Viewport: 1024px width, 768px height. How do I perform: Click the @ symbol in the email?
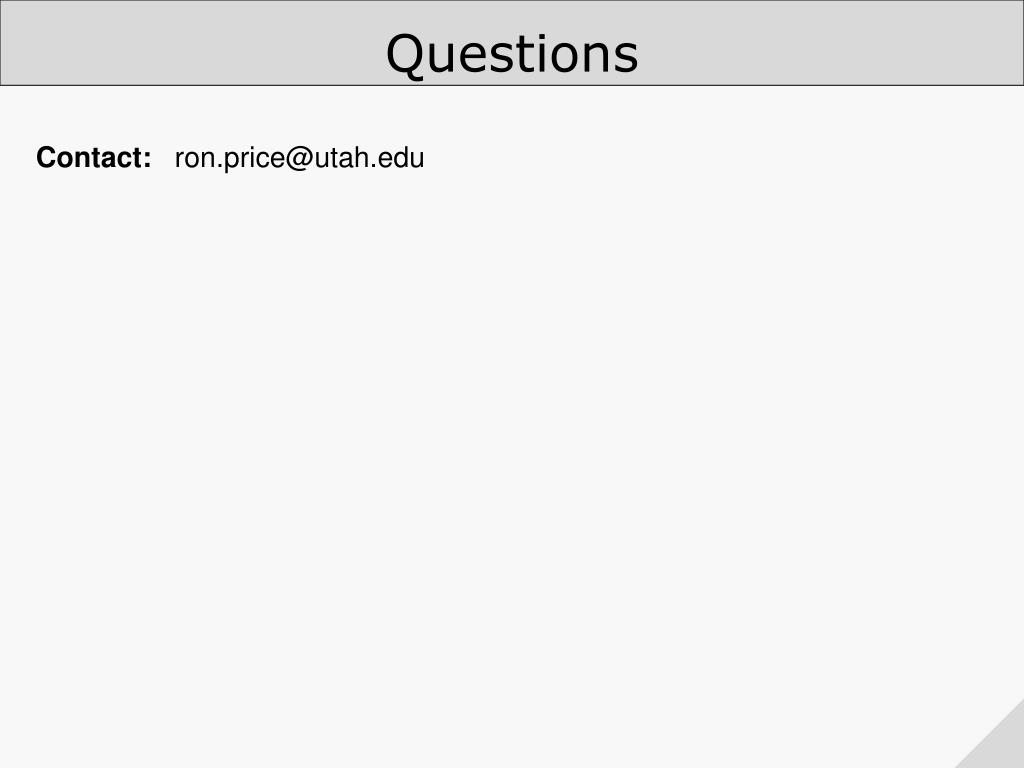(x=299, y=159)
